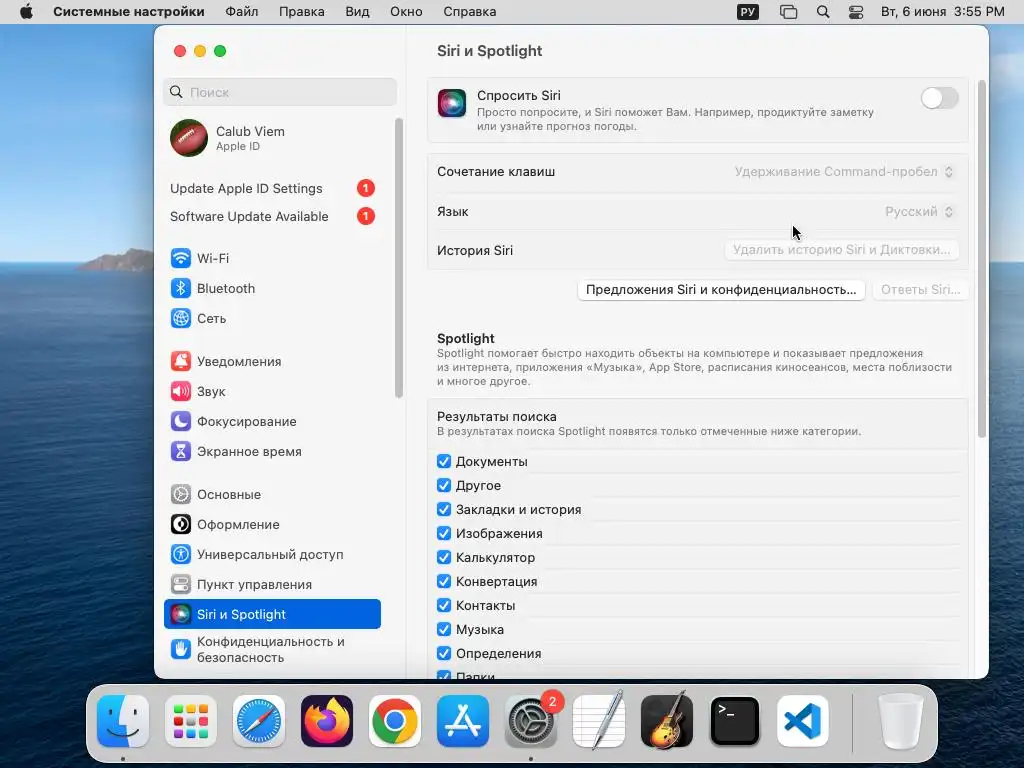Uncheck the Контакты checkbox
1024x768 pixels.
pyautogui.click(x=444, y=605)
